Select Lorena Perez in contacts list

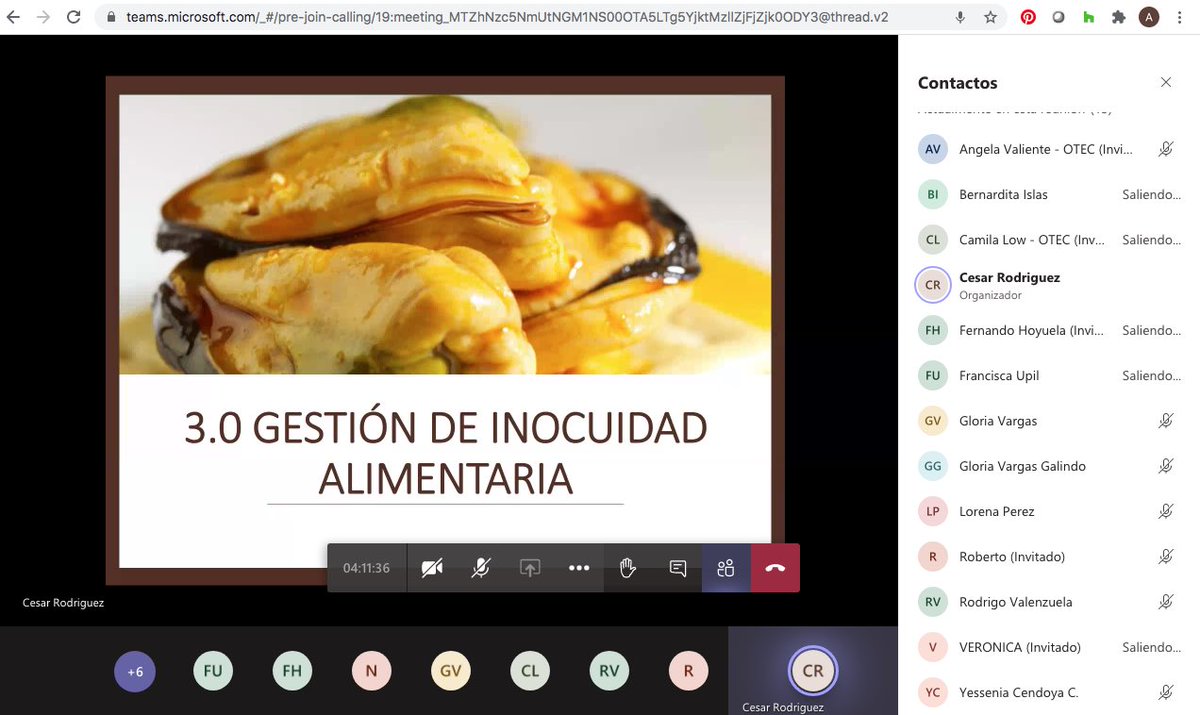coord(1049,511)
